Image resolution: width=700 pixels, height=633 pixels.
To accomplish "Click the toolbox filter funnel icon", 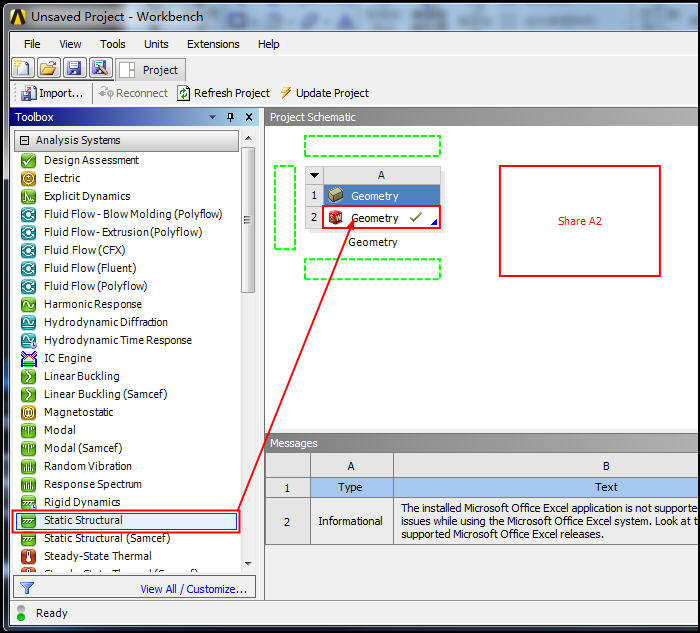I will (27, 588).
